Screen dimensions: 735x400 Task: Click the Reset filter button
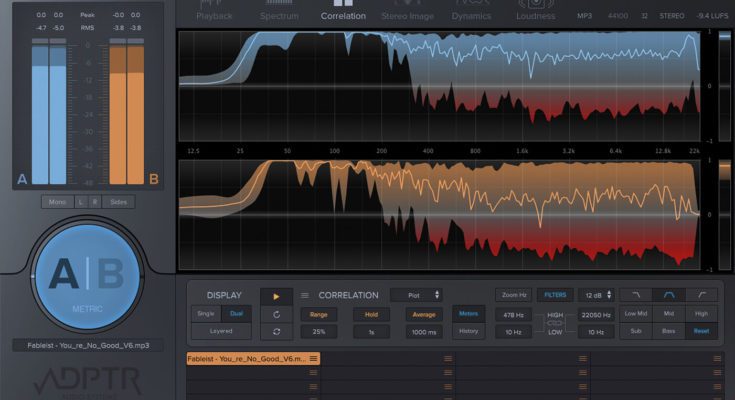[x=701, y=331]
